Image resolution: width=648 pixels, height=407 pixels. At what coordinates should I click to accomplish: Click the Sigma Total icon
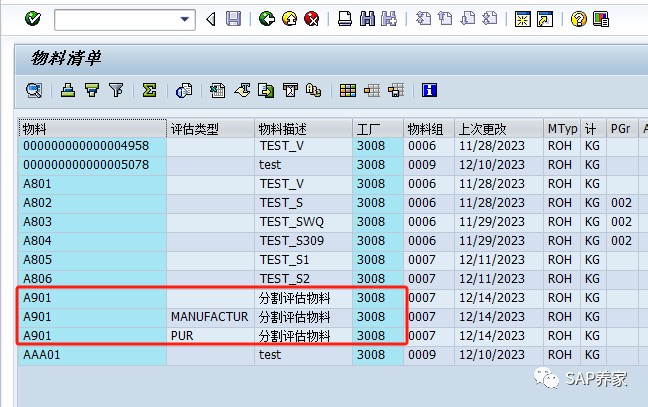[149, 90]
